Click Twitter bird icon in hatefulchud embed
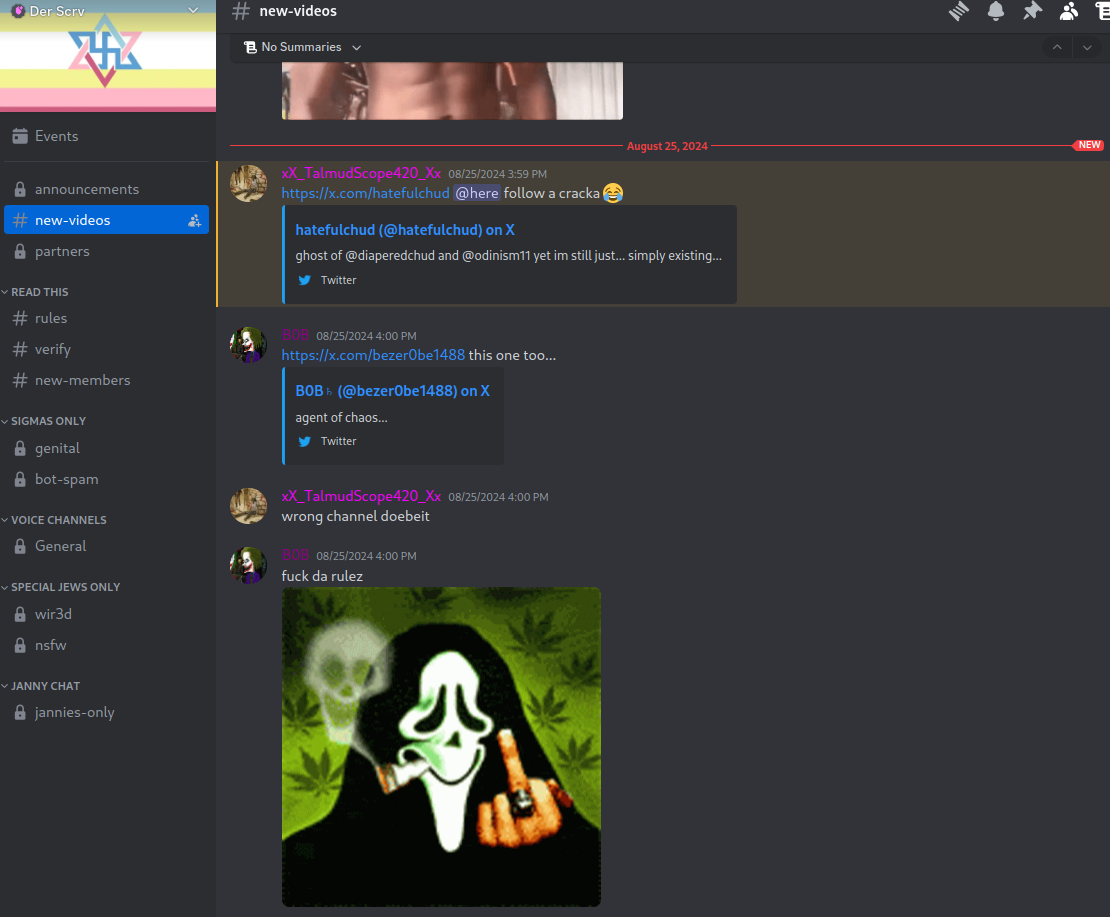This screenshot has width=1110, height=917. pos(304,280)
